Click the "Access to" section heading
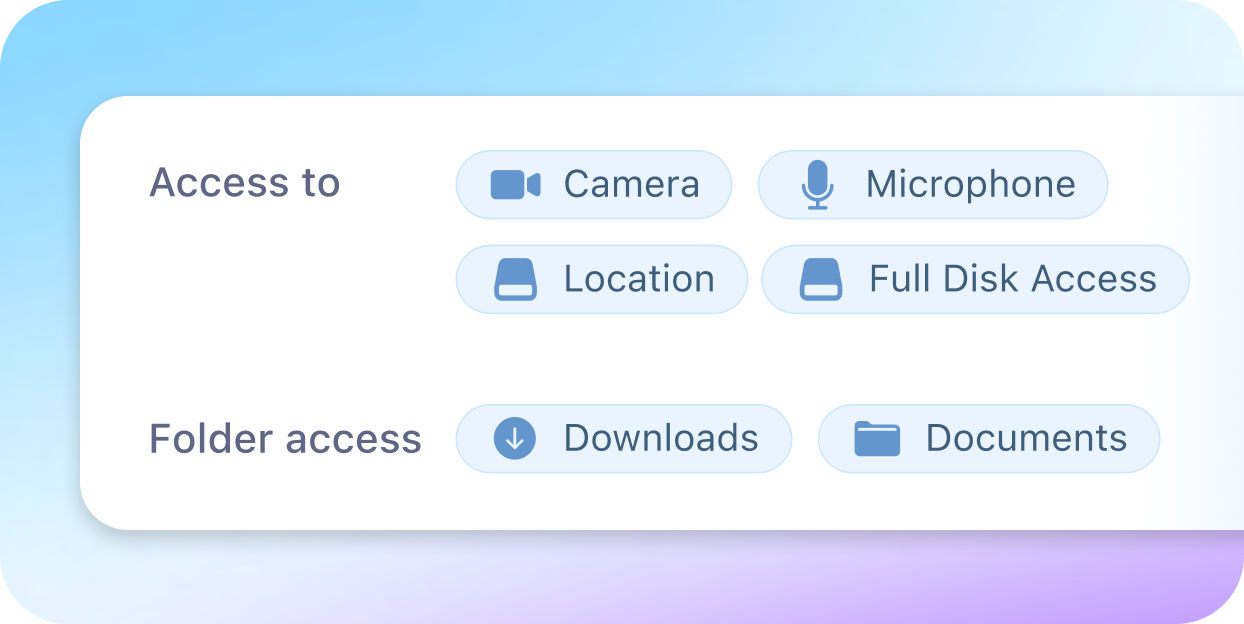Viewport: 1244px width, 624px height. 245,183
